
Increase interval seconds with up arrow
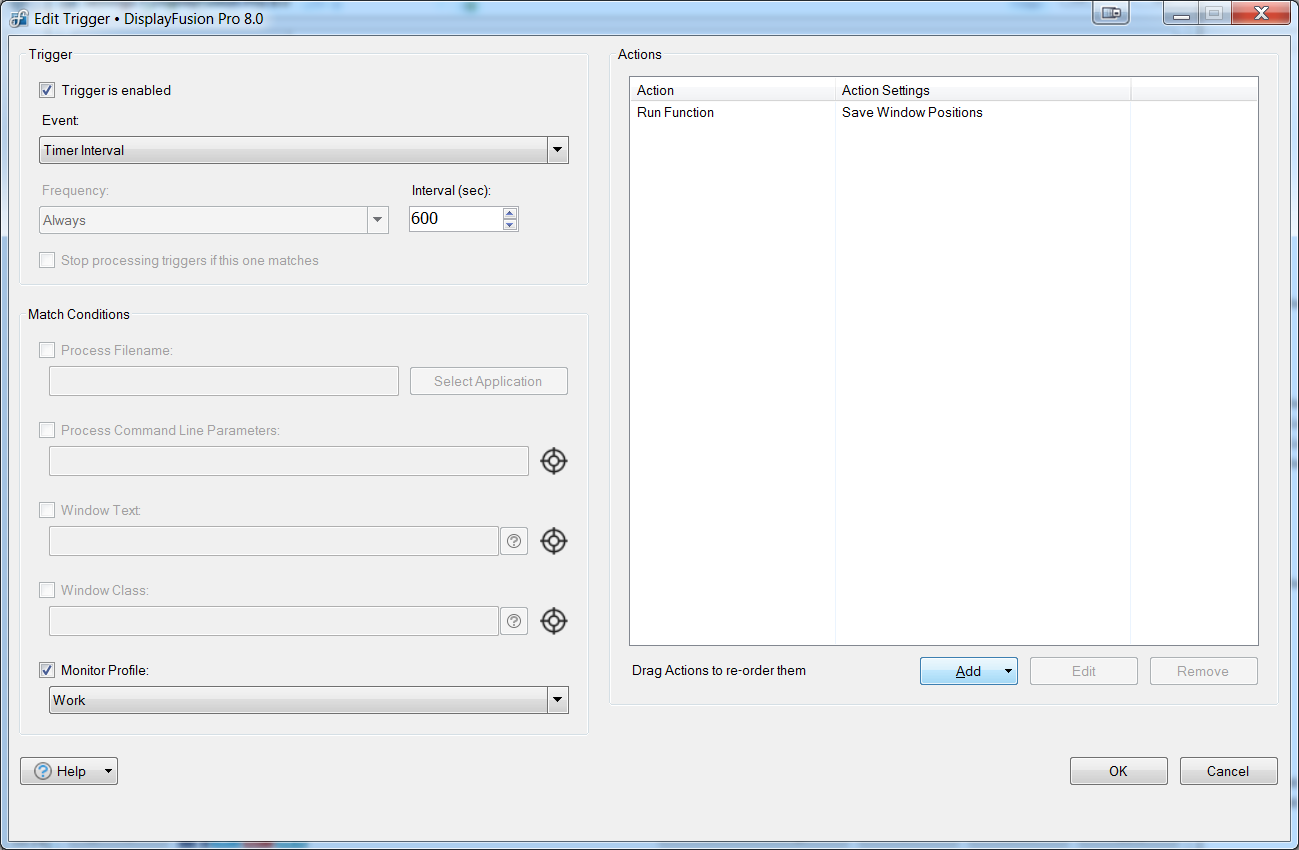click(510, 213)
